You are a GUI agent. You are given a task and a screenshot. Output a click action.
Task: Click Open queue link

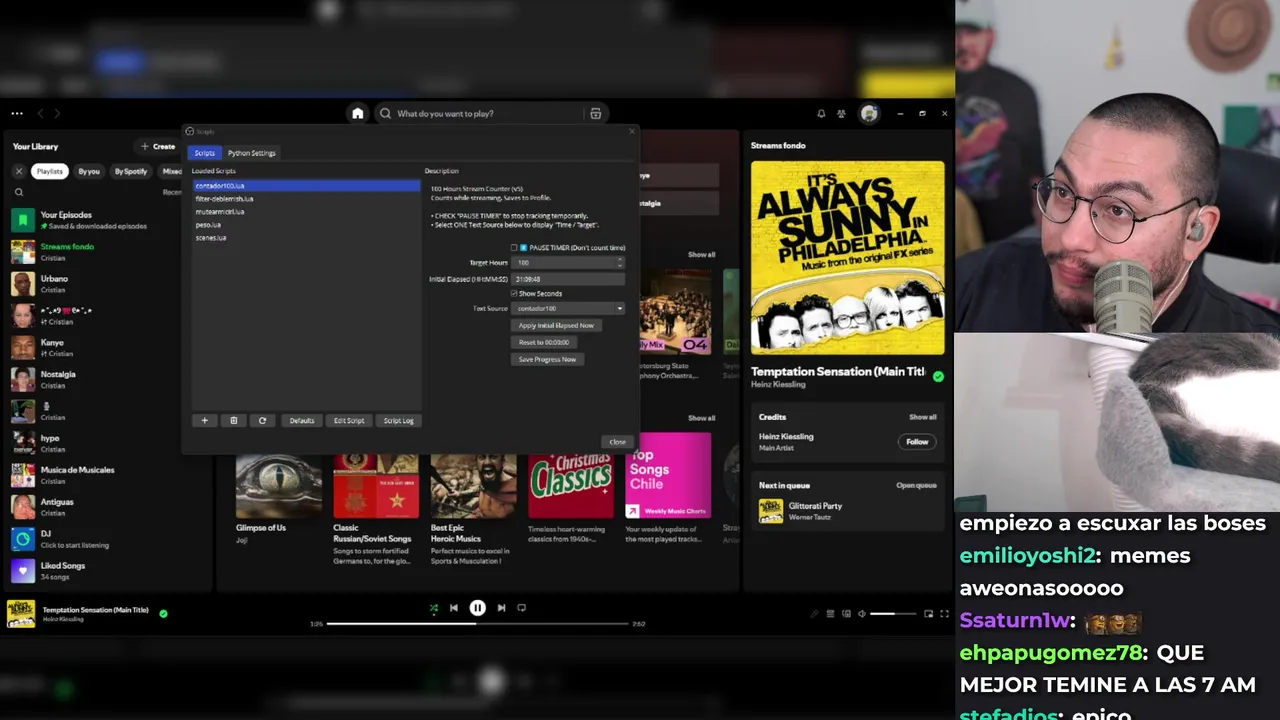[916, 485]
